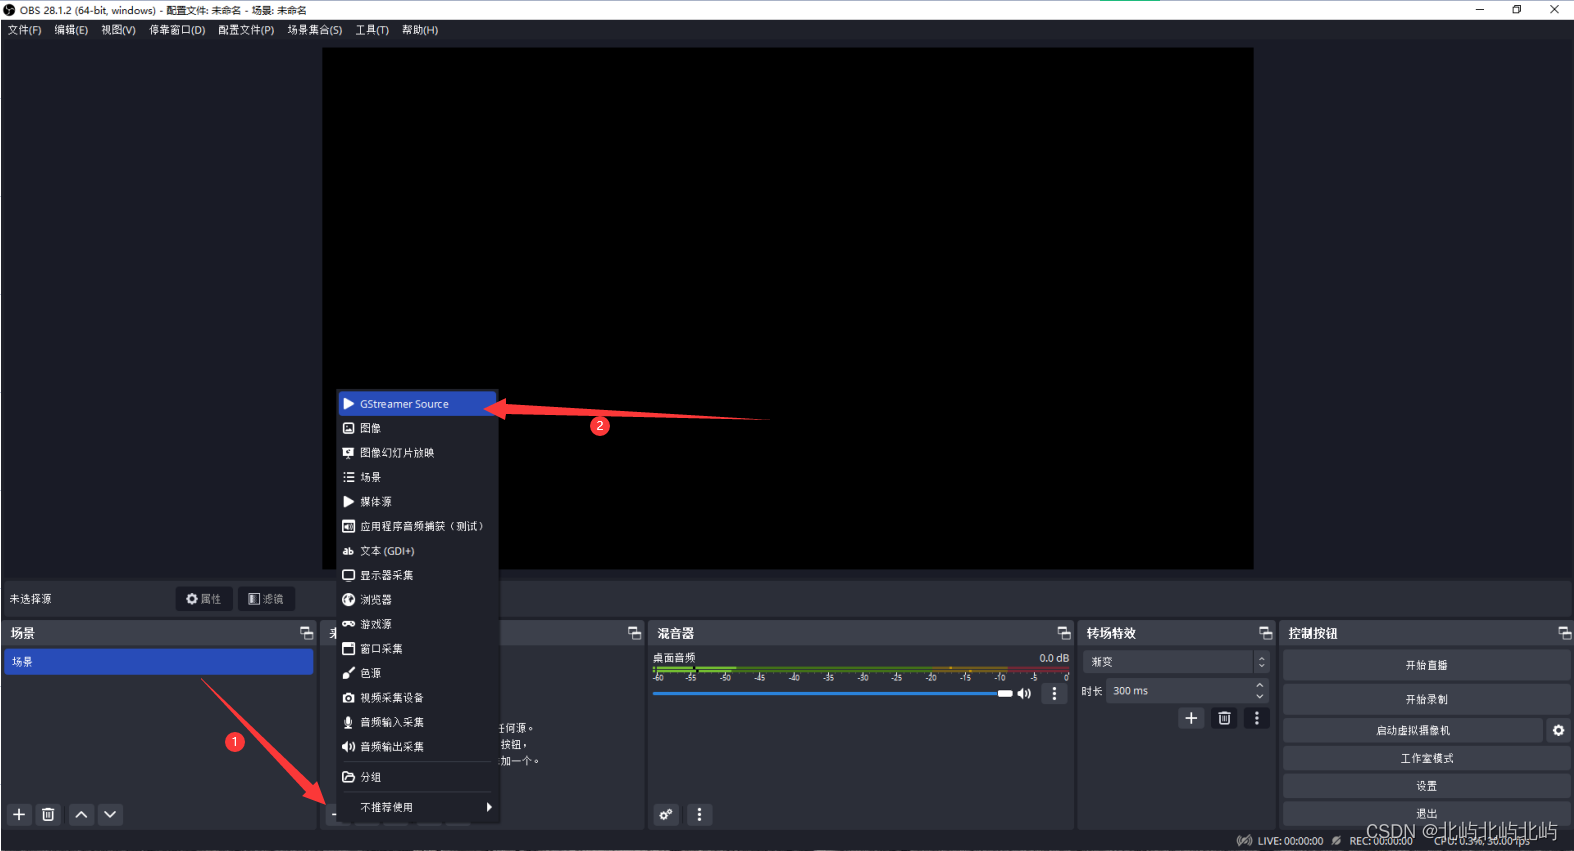Add a 媒体源 from the menu
1574x851 pixels.
417,502
